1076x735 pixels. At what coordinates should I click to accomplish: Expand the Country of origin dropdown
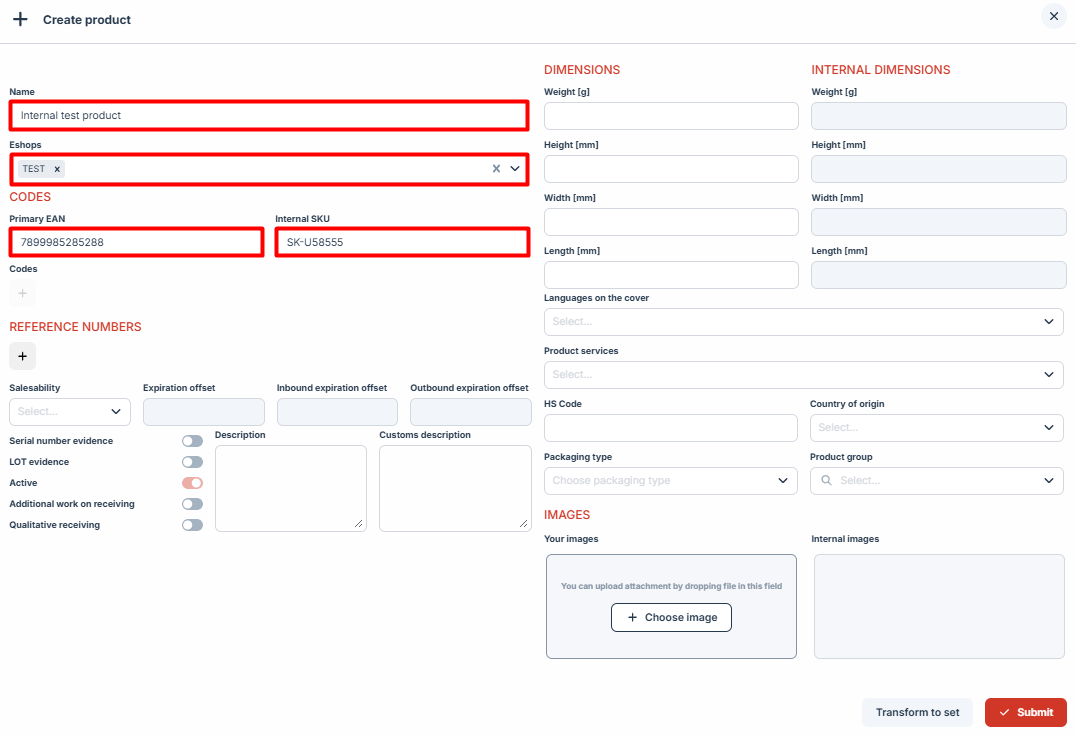coord(936,428)
